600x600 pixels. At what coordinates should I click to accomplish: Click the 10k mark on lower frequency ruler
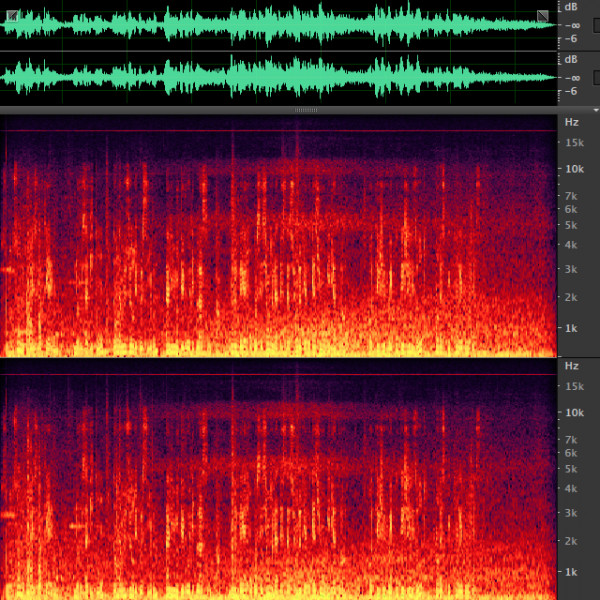[573, 412]
